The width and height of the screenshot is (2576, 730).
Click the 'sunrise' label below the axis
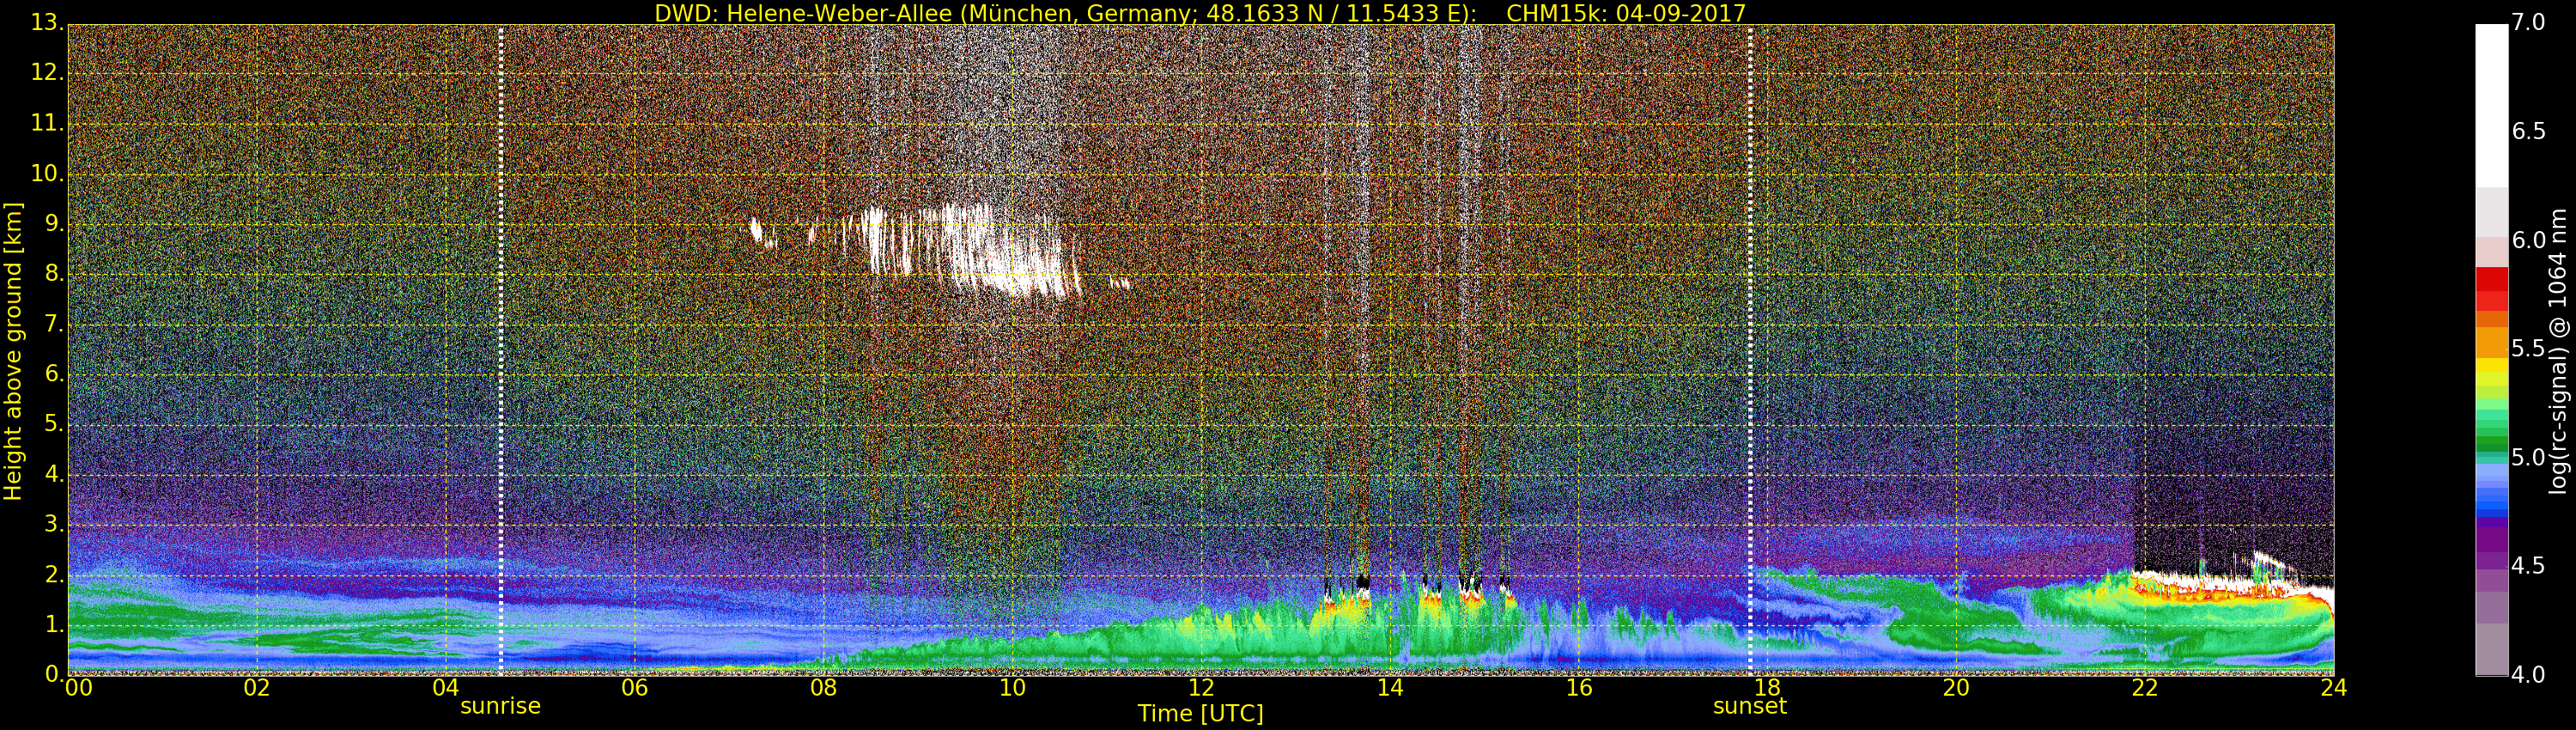point(500,706)
